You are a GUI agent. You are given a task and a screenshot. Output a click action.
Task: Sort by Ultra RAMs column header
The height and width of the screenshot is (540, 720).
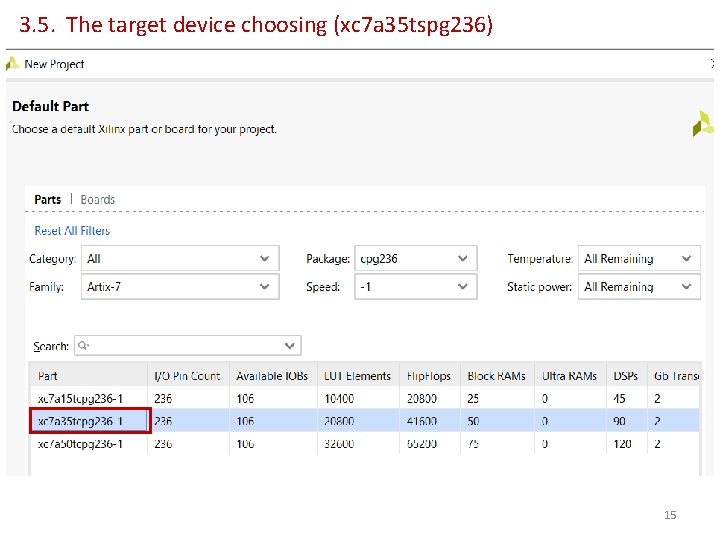tap(570, 376)
